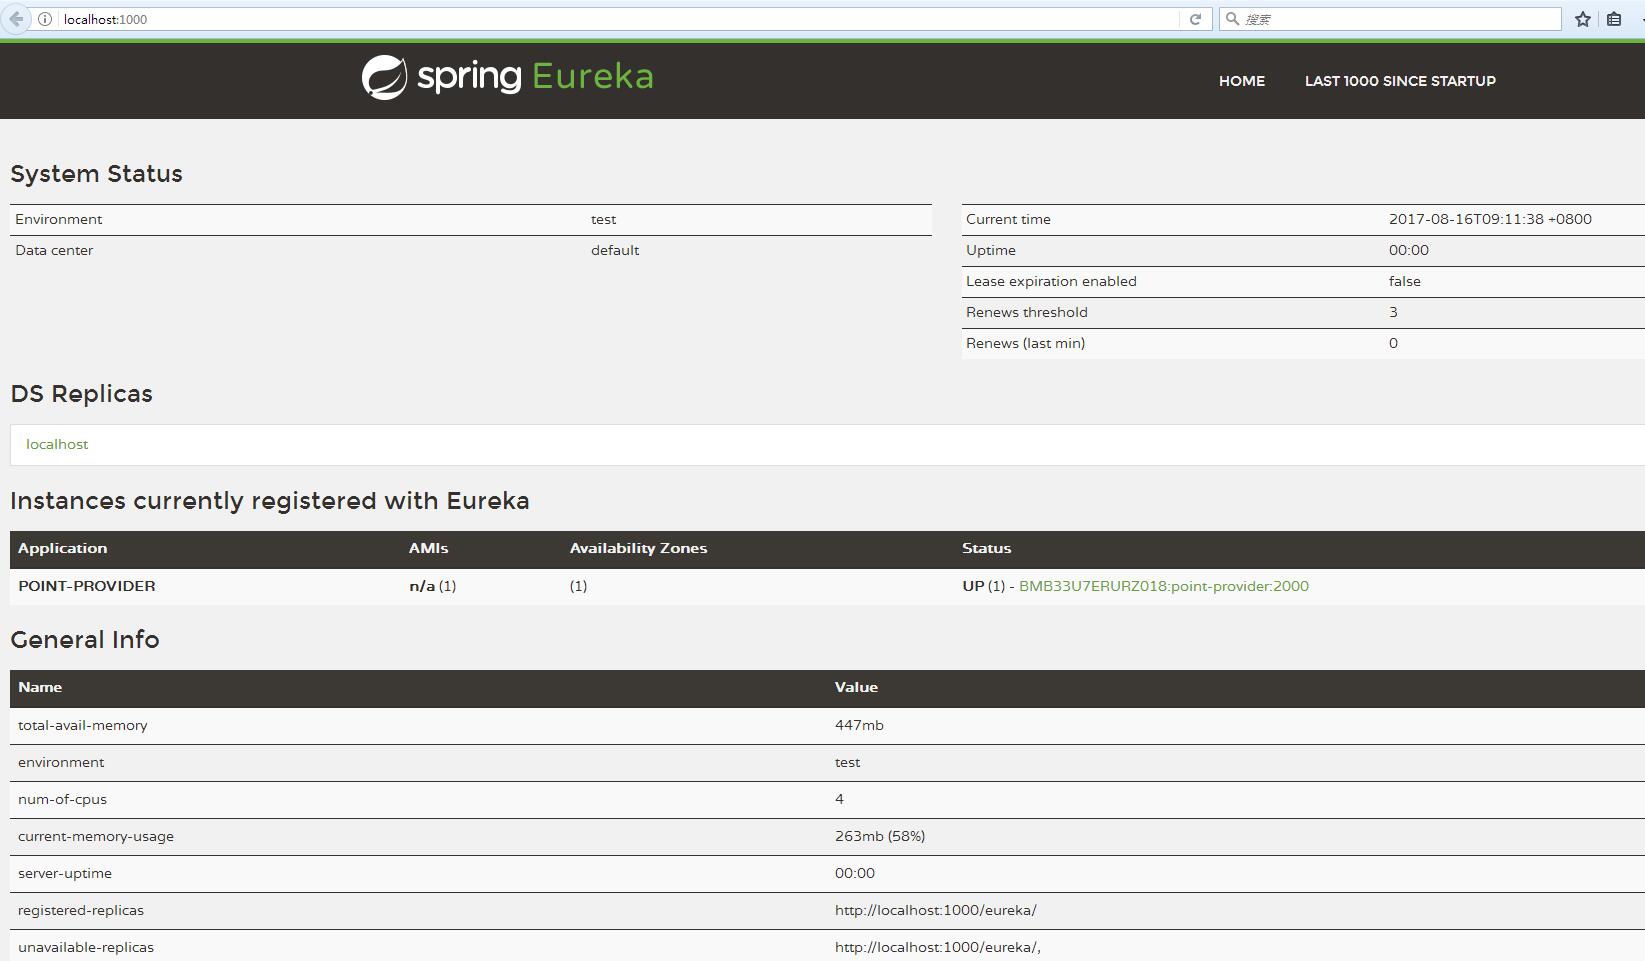This screenshot has height=961, width=1645.
Task: Click the Status column header
Action: point(986,548)
